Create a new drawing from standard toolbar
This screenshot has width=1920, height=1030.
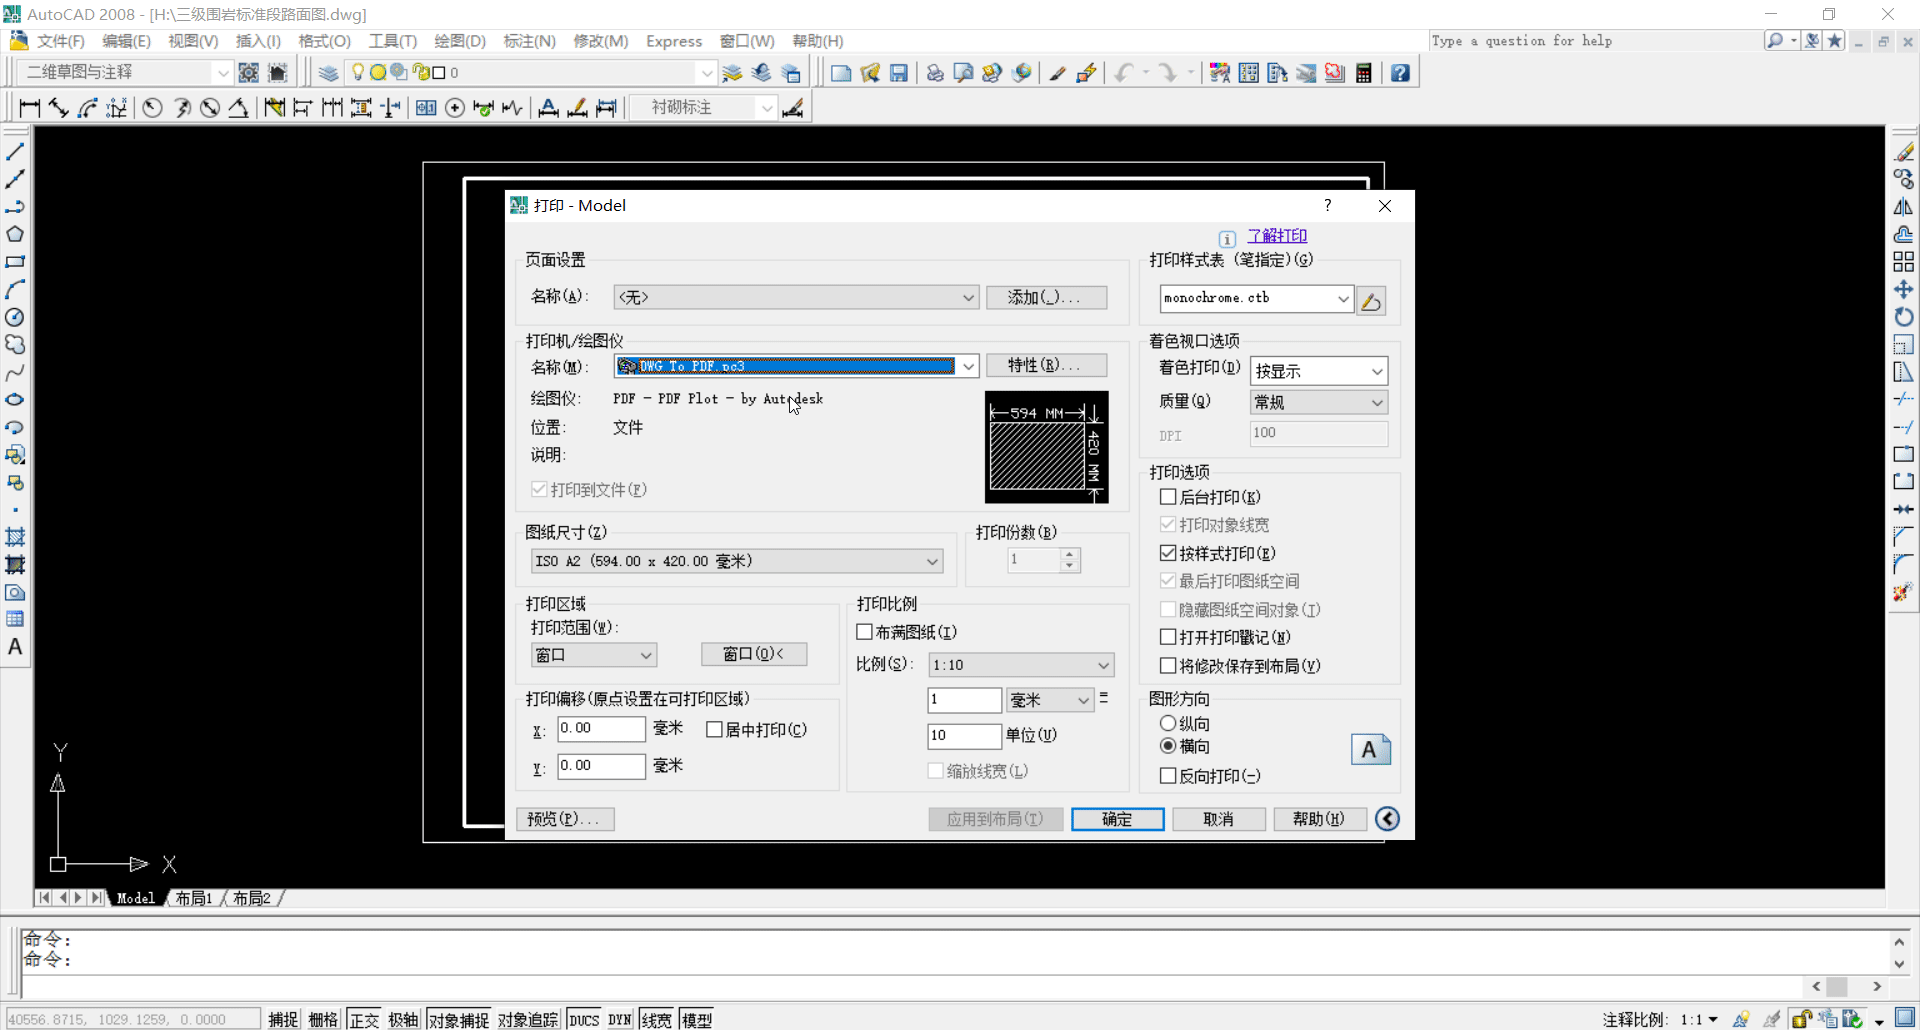pyautogui.click(x=841, y=73)
